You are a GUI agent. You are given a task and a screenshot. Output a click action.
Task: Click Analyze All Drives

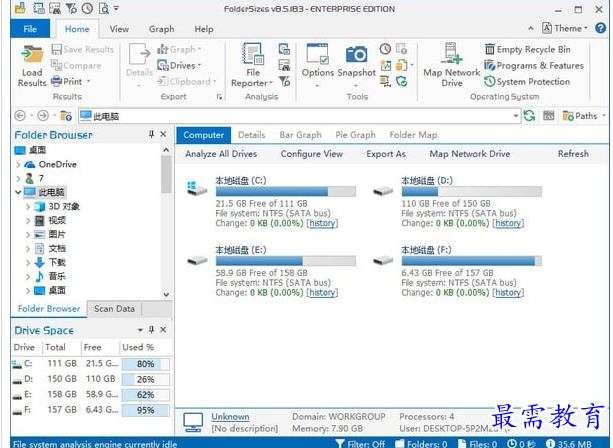(x=221, y=154)
